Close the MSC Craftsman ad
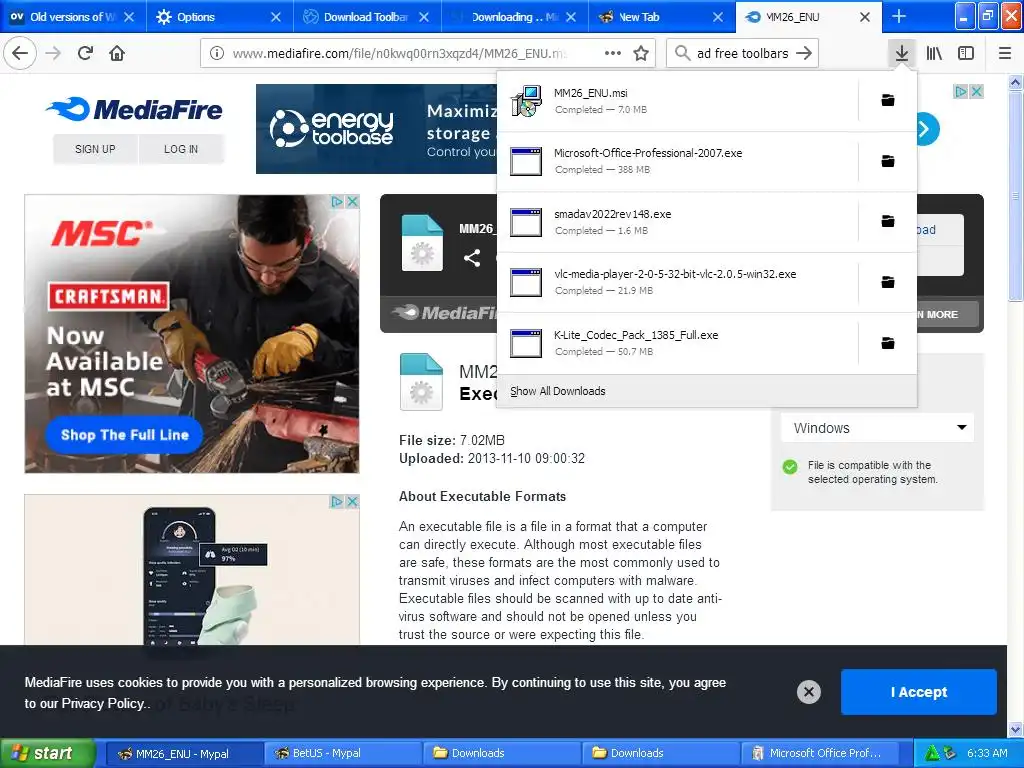The image size is (1024, 768). pyautogui.click(x=353, y=202)
